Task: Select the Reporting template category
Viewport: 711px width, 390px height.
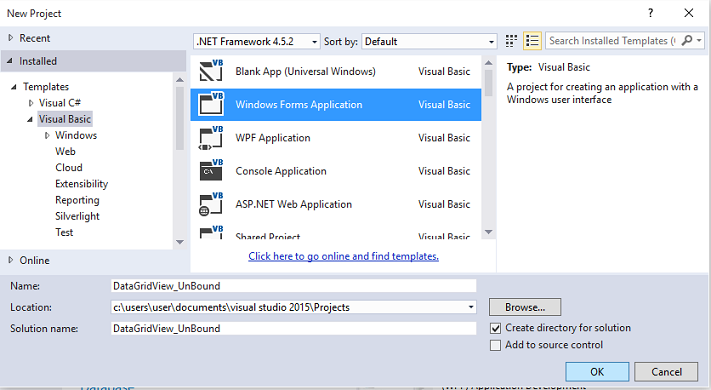Action: pos(77,200)
